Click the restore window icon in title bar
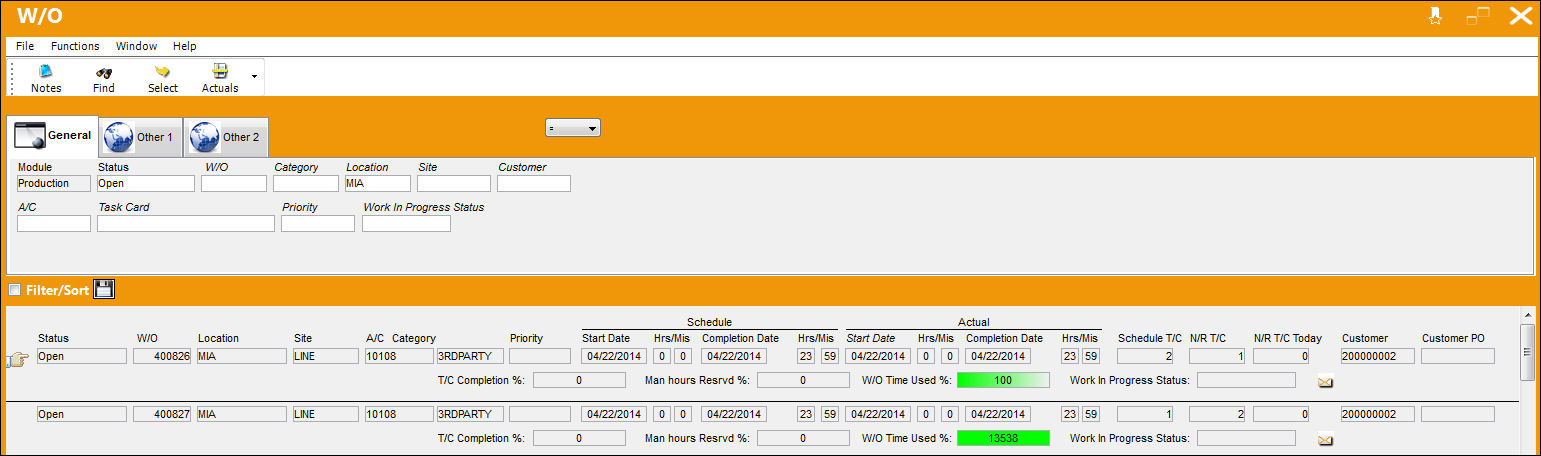1541x456 pixels. (1478, 16)
